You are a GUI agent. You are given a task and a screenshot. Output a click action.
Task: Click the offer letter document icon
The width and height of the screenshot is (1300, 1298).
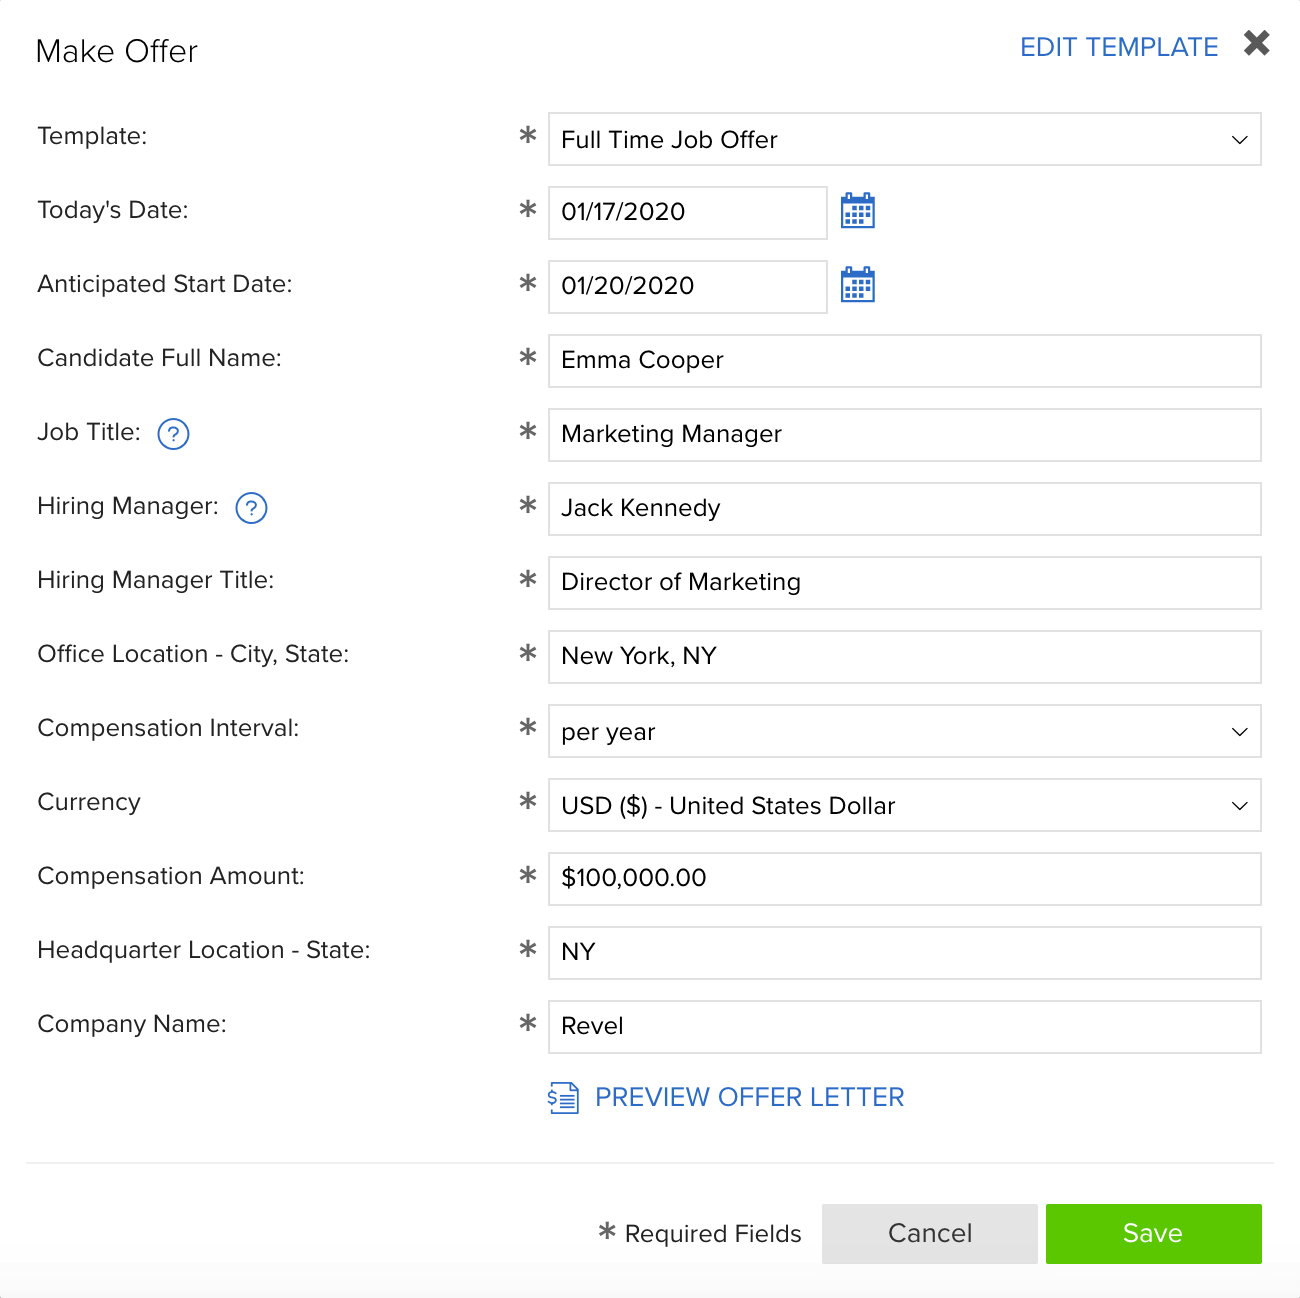click(563, 1097)
